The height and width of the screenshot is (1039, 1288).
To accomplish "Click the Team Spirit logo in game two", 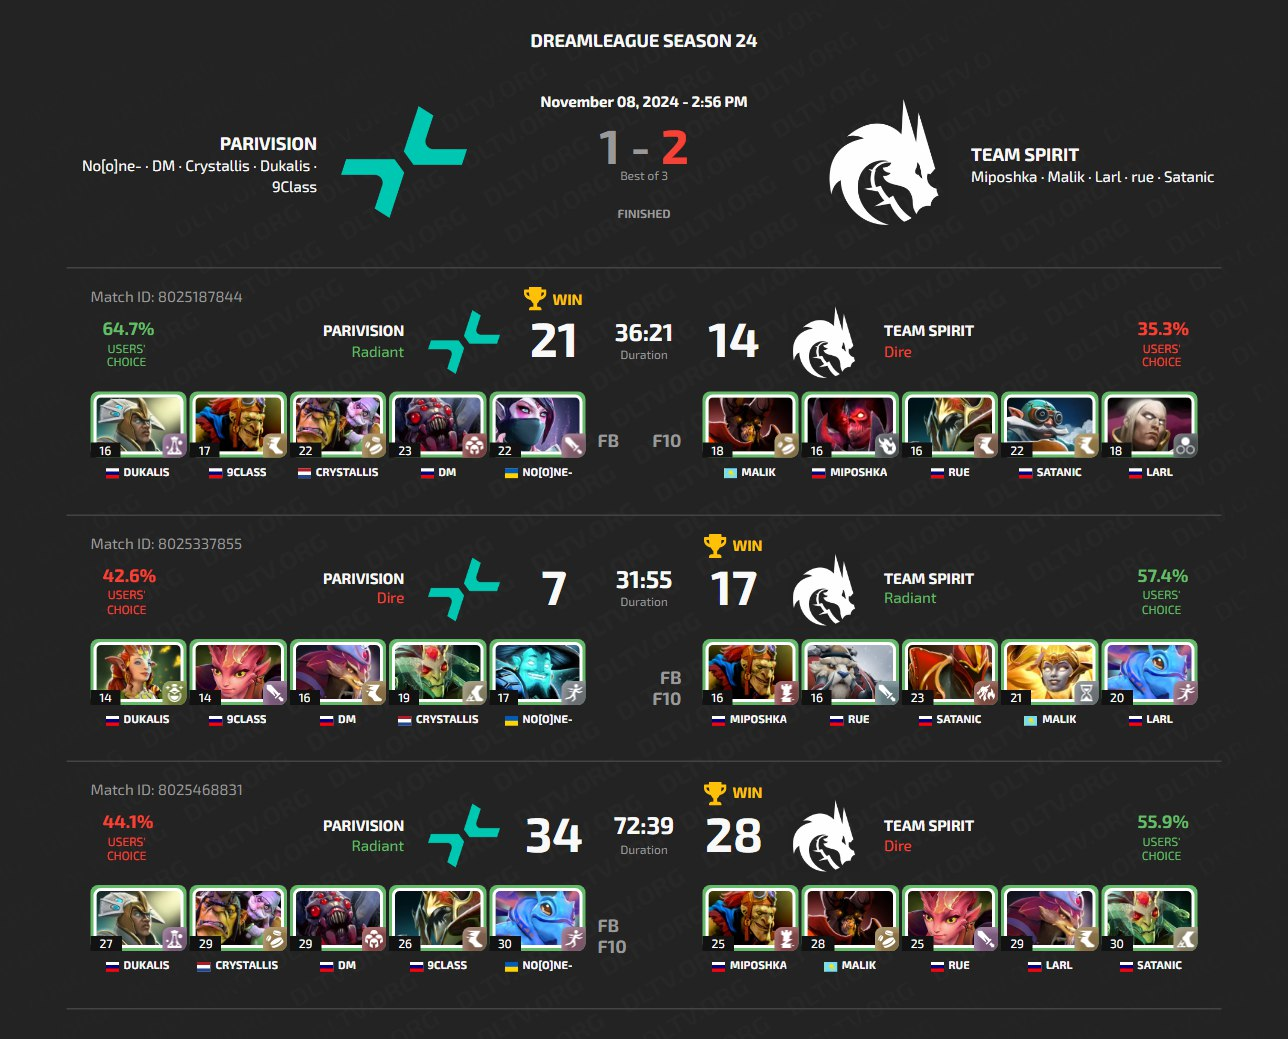I will (824, 590).
